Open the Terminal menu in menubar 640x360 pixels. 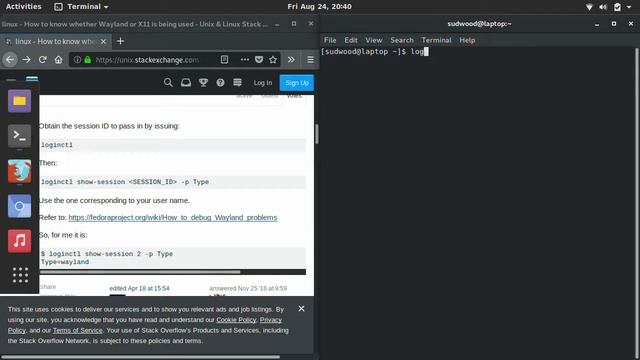coord(436,40)
